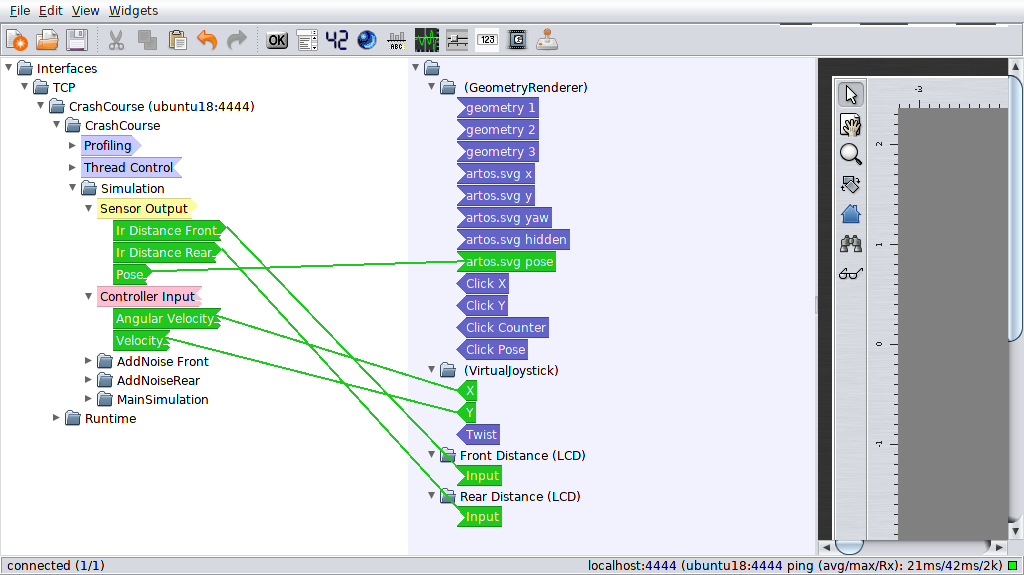
Task: Open the Edit menu
Action: pyautogui.click(x=50, y=10)
